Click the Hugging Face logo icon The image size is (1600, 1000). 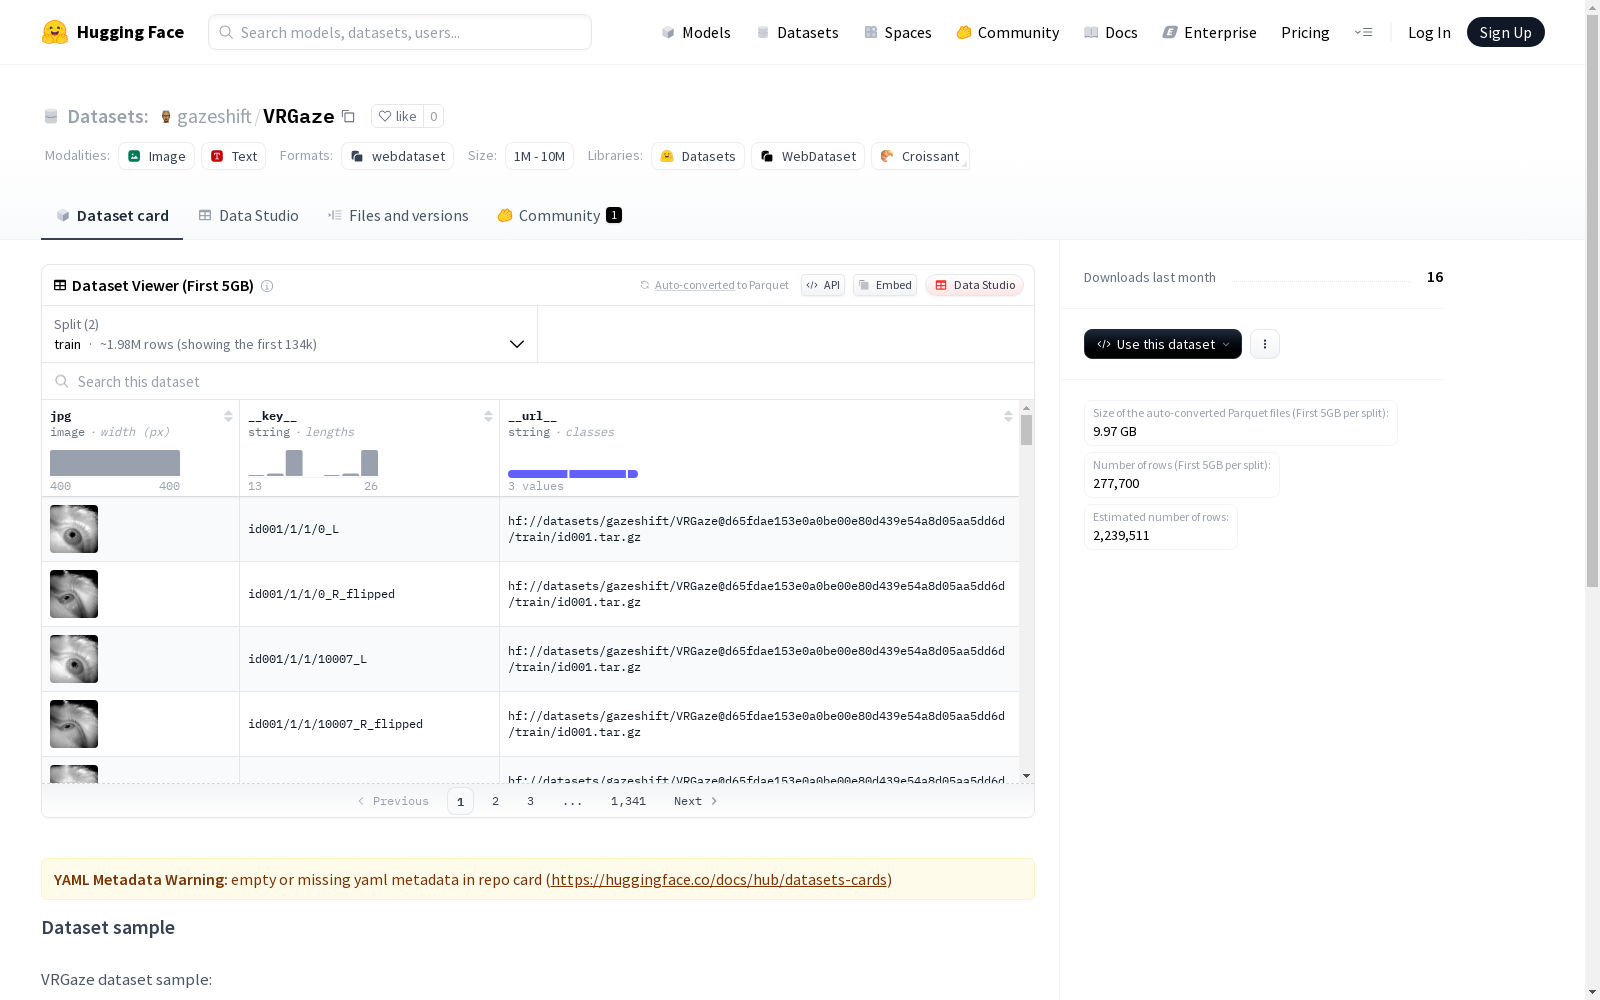click(x=55, y=32)
